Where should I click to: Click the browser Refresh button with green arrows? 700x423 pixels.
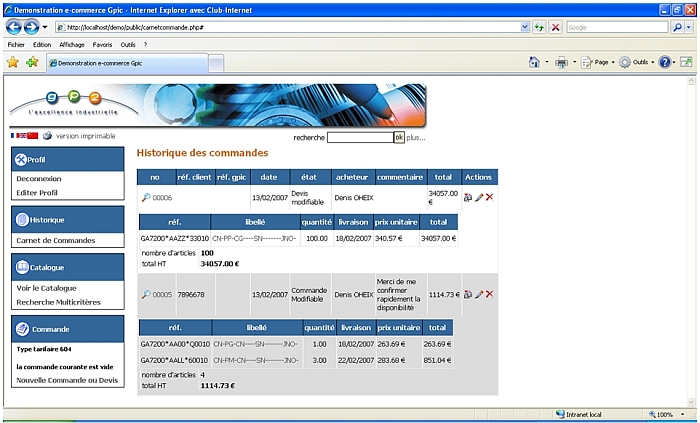pyautogui.click(x=539, y=27)
